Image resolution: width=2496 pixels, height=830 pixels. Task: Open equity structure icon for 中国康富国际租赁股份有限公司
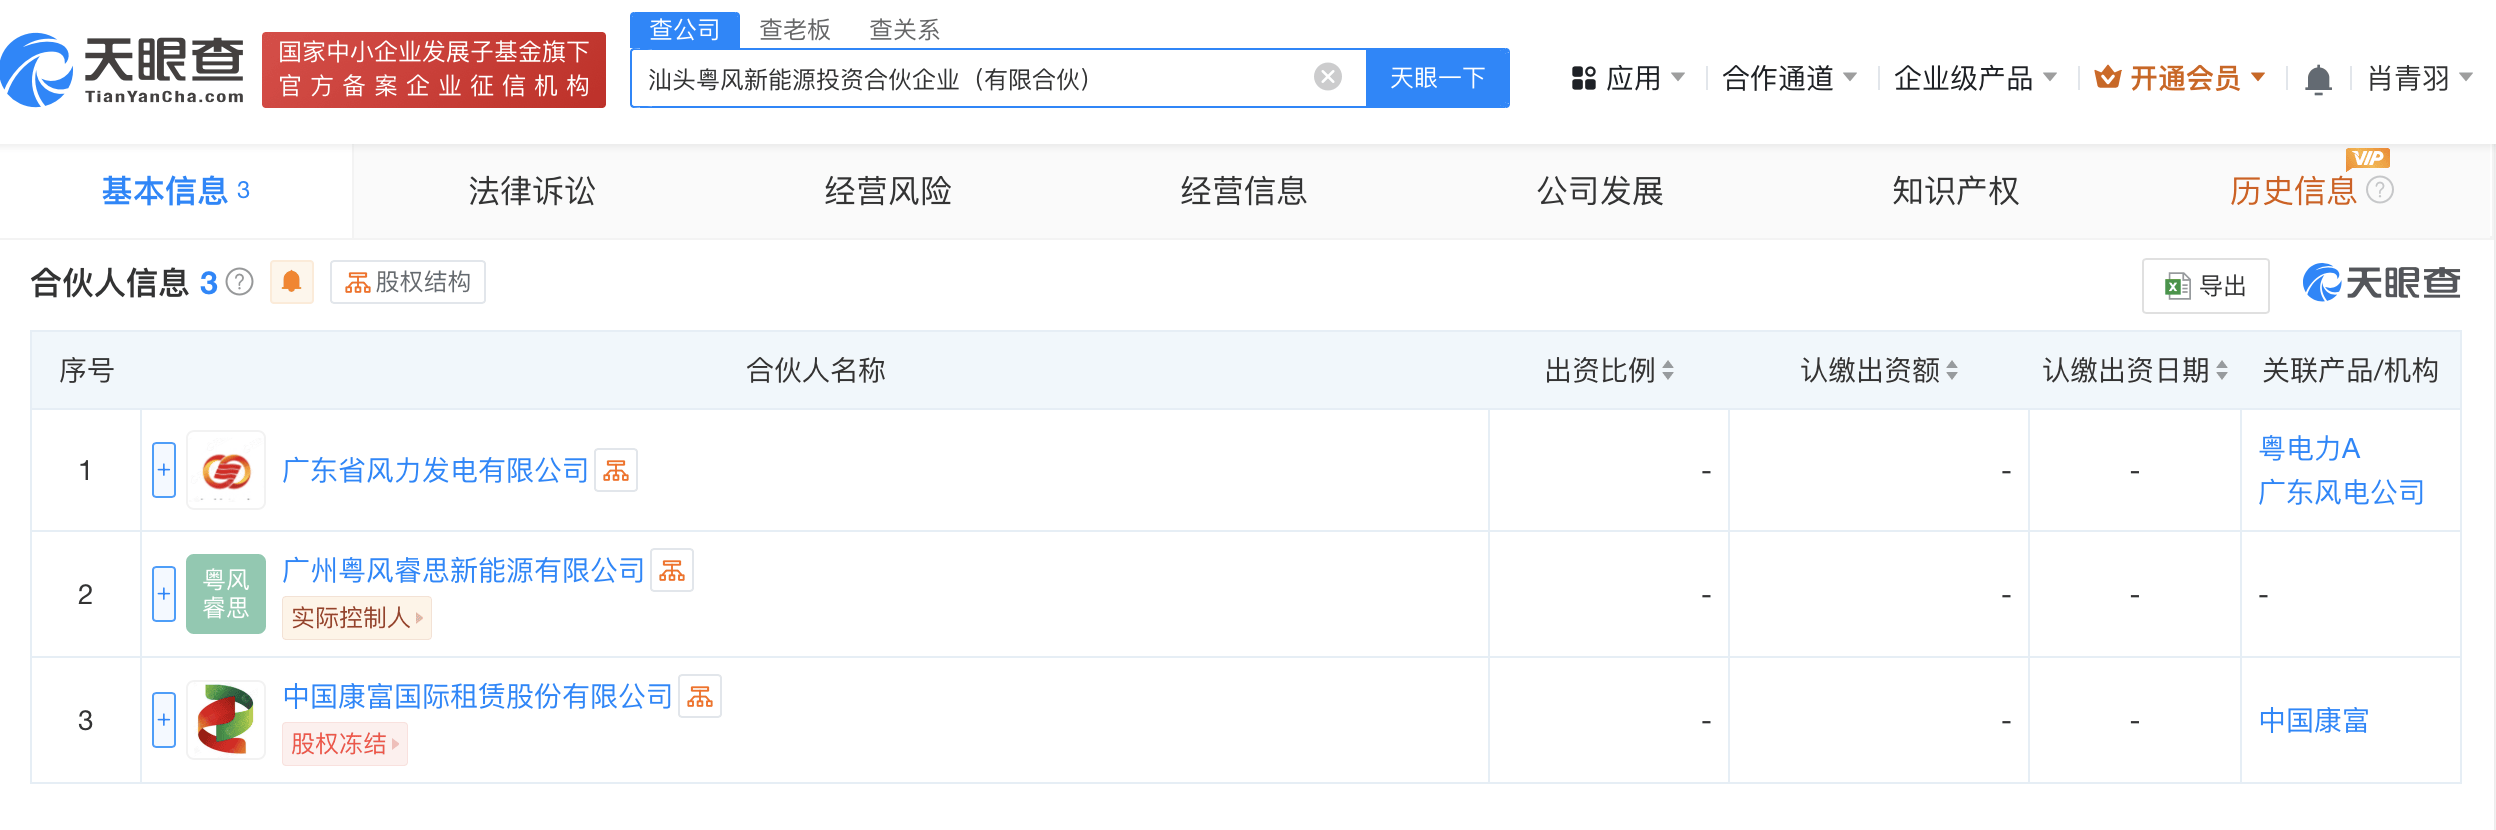[x=700, y=697]
